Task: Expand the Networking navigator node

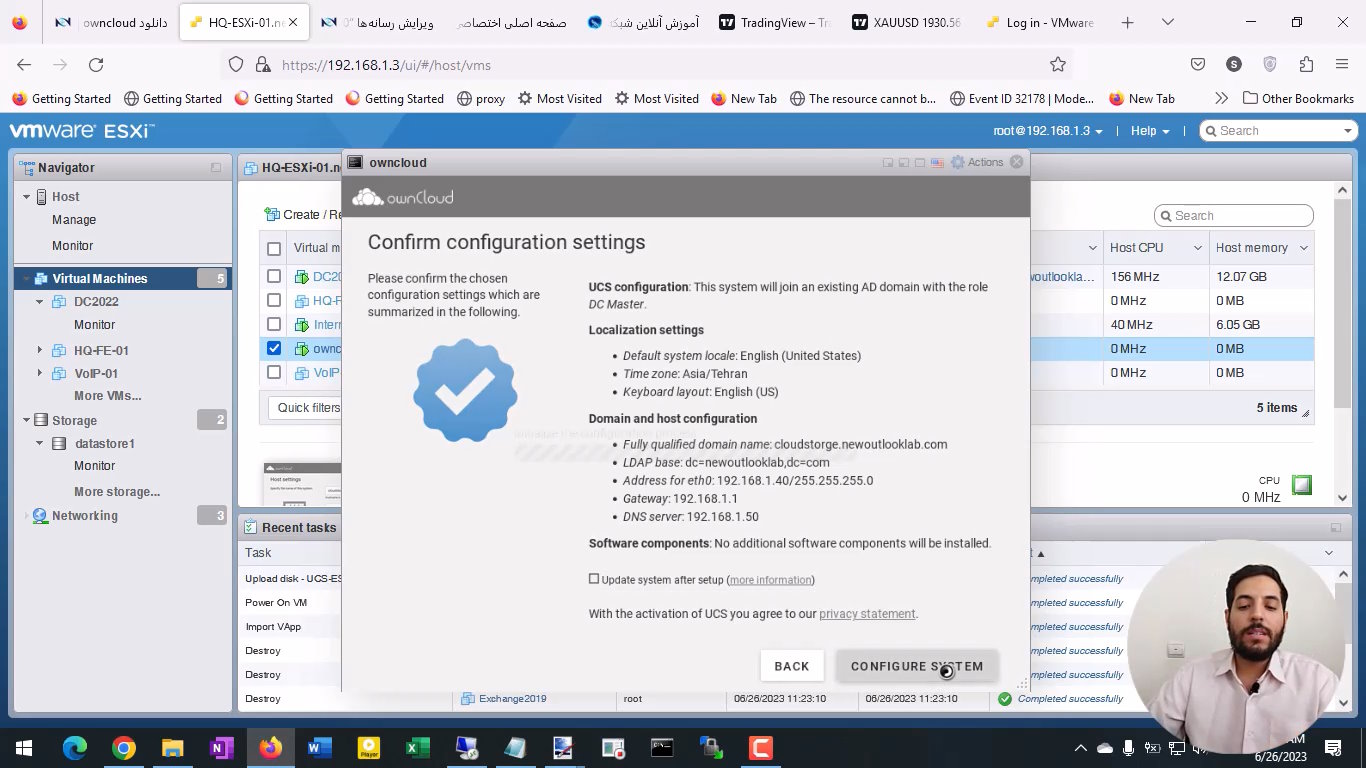Action: pyautogui.click(x=27, y=516)
